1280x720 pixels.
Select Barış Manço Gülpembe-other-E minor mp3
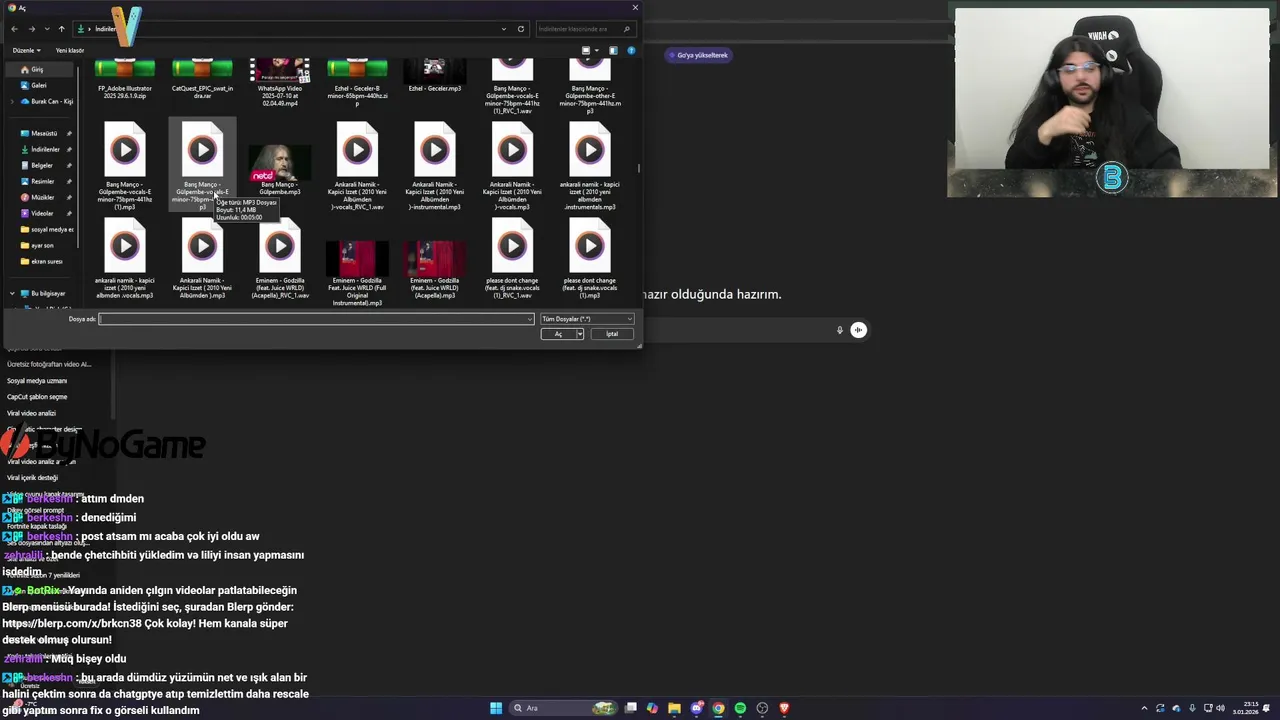pyautogui.click(x=589, y=85)
